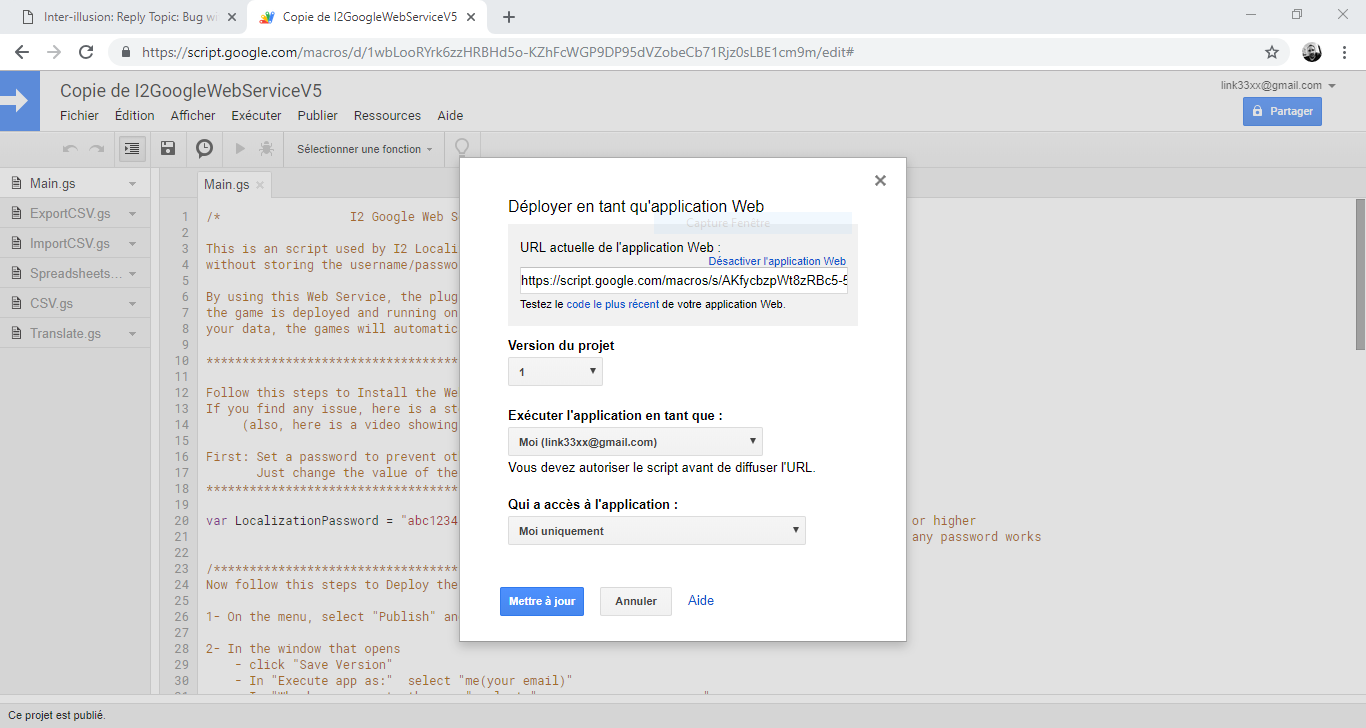Click the Désactiver l'application Web link
Viewport: 1366px width, 728px height.
pos(777,261)
